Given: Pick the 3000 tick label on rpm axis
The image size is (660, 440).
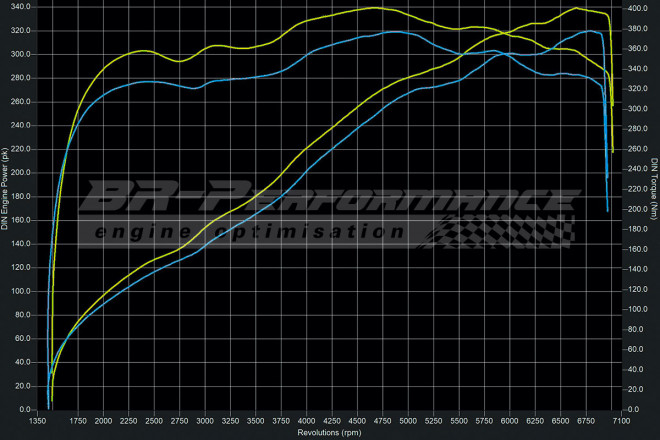Looking at the screenshot, I should (206, 421).
